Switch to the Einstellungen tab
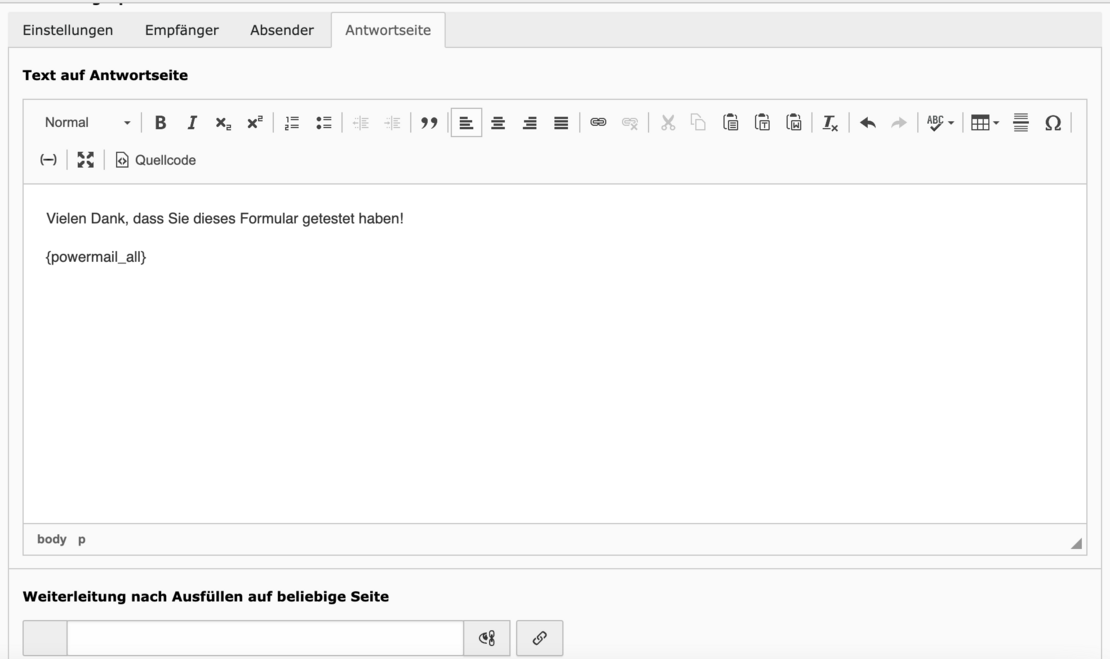This screenshot has width=1110, height=659. pyautogui.click(x=68, y=30)
